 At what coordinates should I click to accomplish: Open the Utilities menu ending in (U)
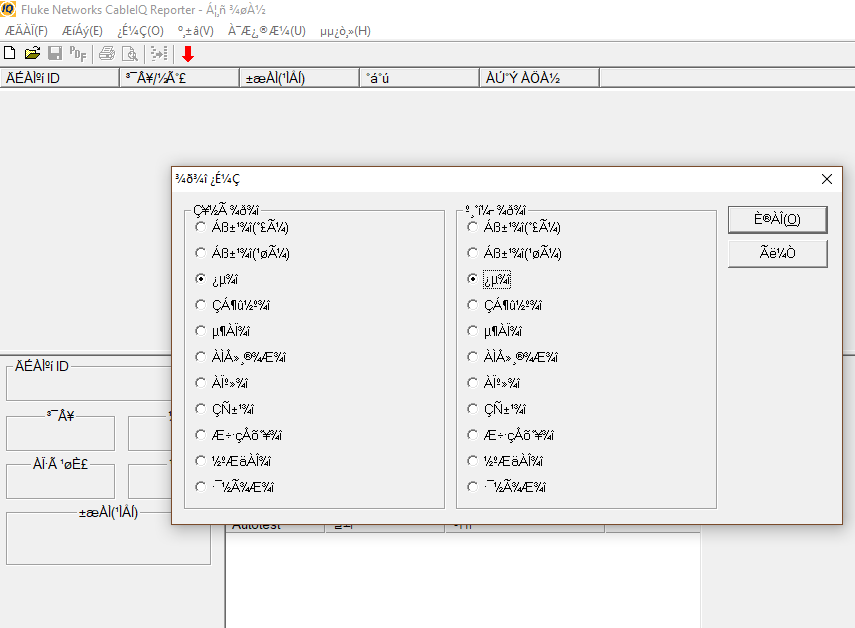click(267, 31)
